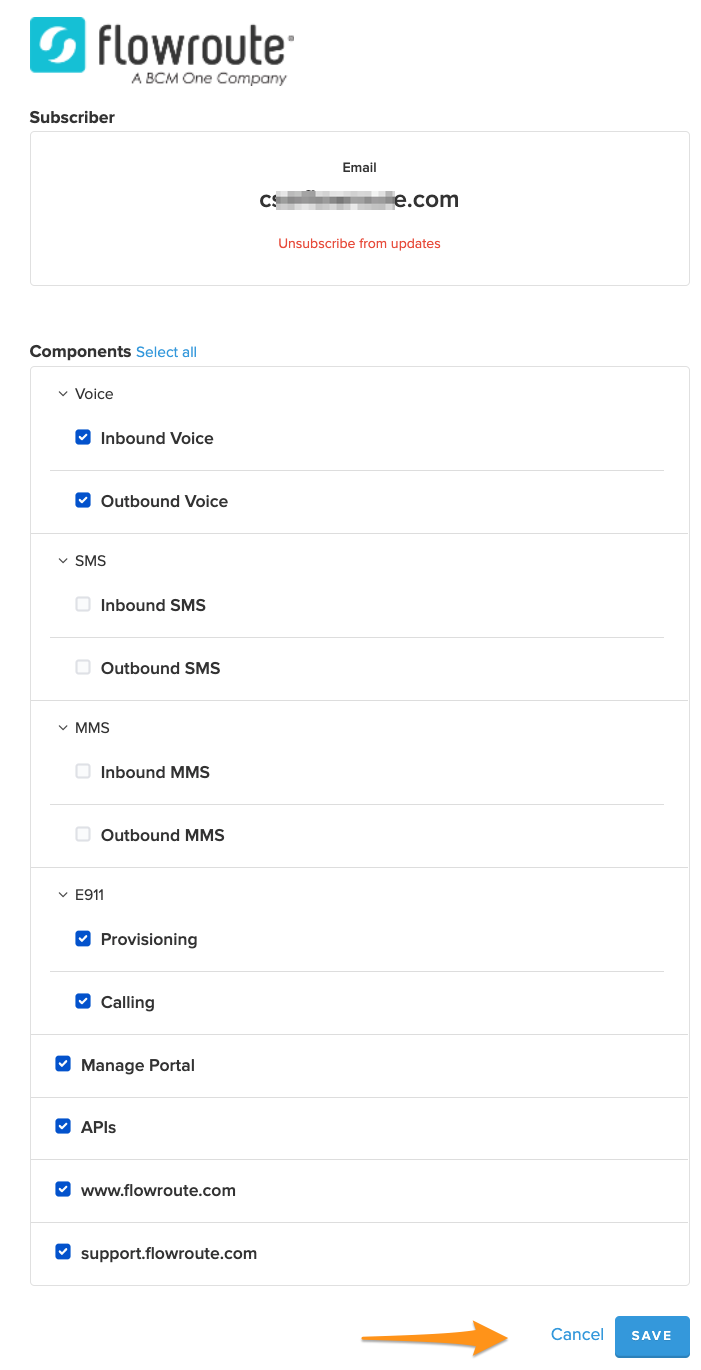
Task: Toggle the E911 Calling checkbox
Action: click(83, 1001)
